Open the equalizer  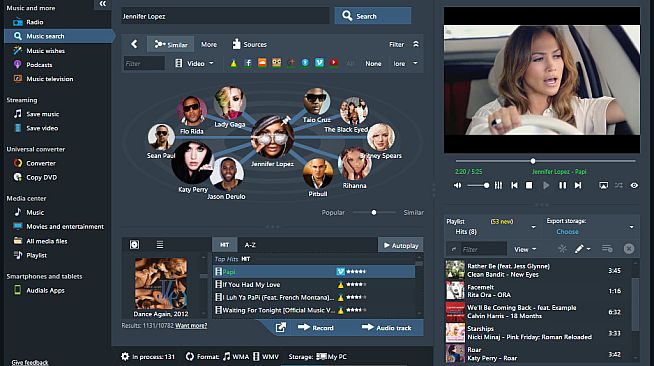coord(498,186)
